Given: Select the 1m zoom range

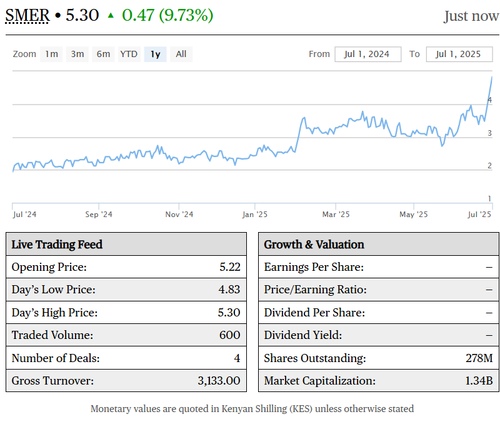Looking at the screenshot, I should [x=51, y=54].
